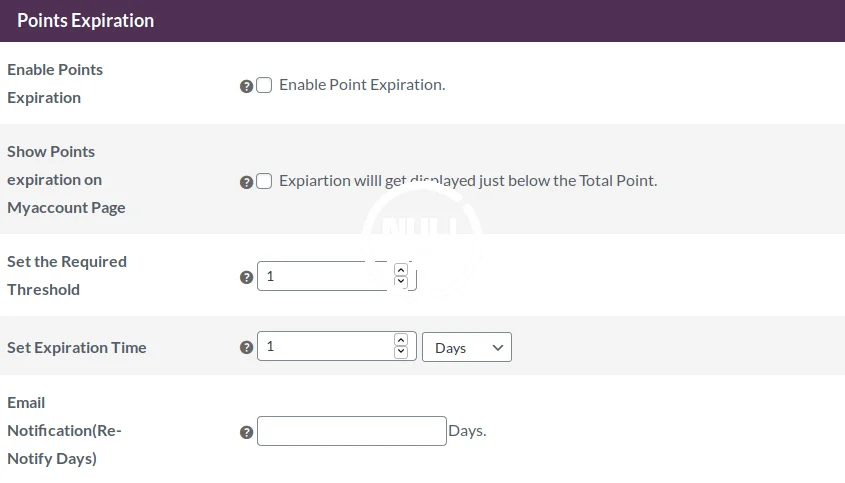Increment the Expiration Time with up arrow

click(401, 340)
